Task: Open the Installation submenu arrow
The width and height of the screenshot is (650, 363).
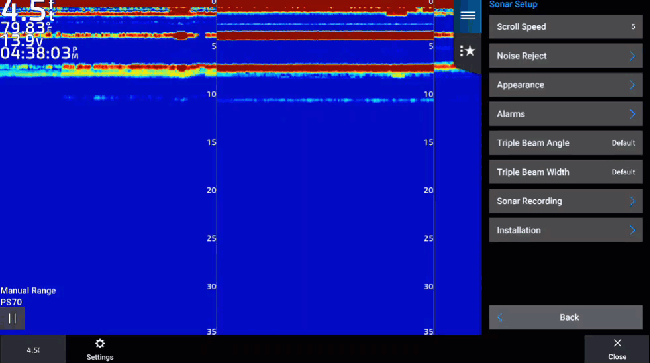Action: (632, 230)
